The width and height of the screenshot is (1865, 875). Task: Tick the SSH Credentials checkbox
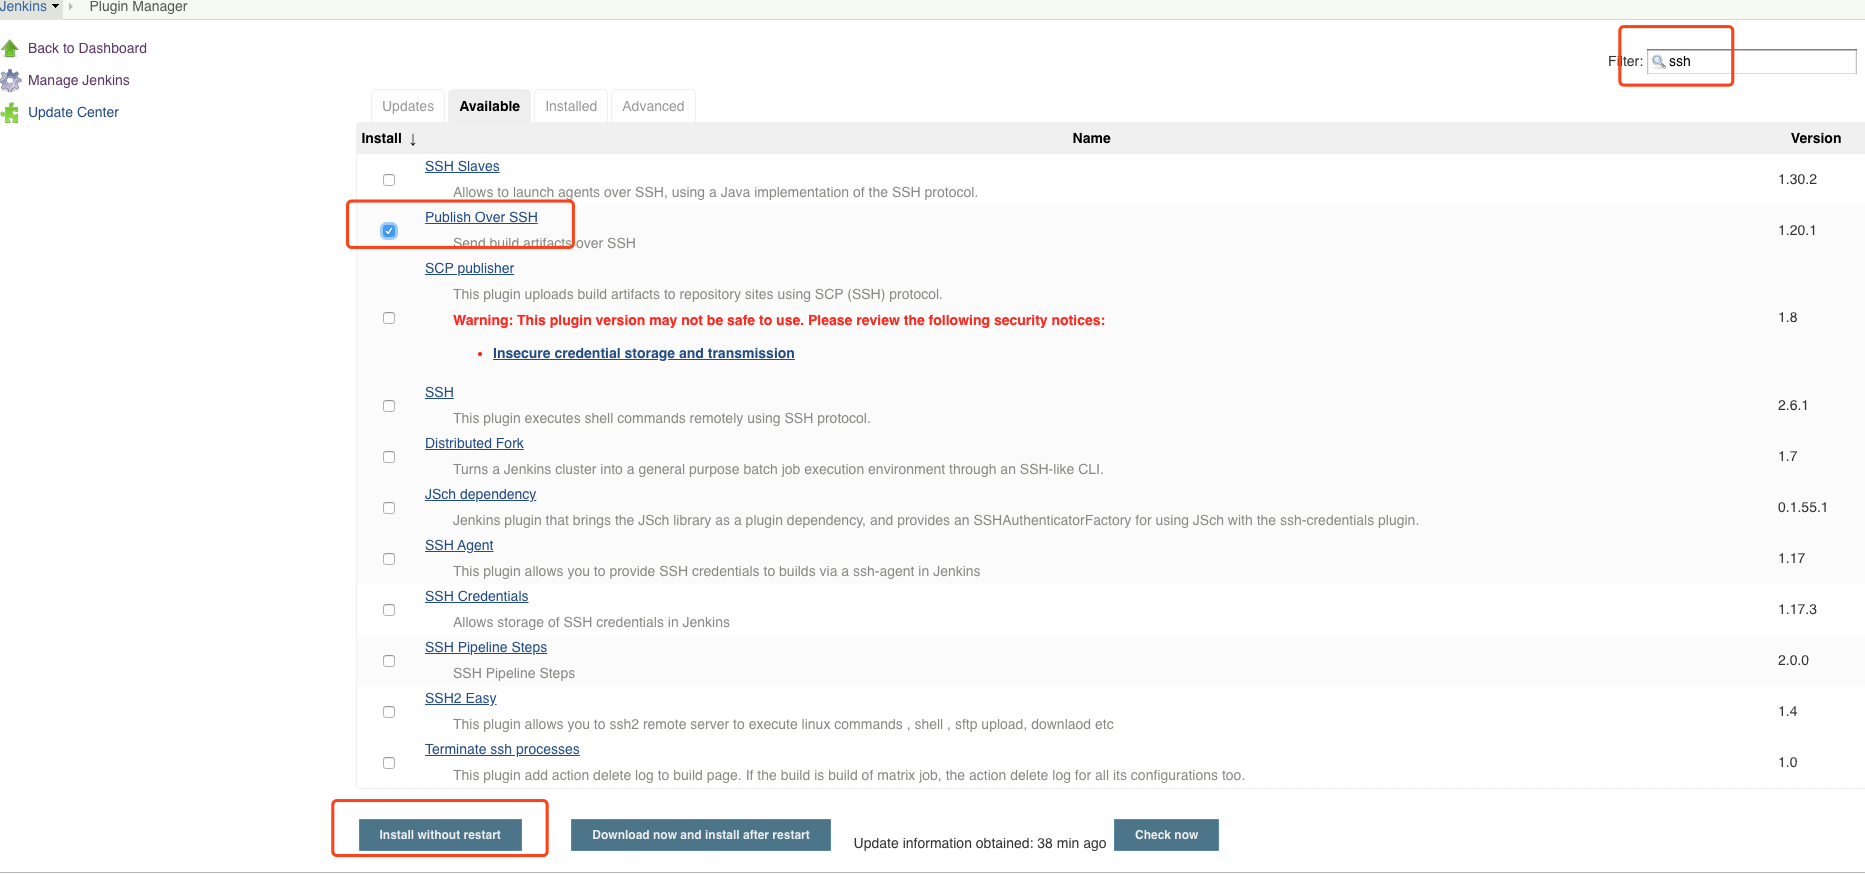[x=389, y=610]
